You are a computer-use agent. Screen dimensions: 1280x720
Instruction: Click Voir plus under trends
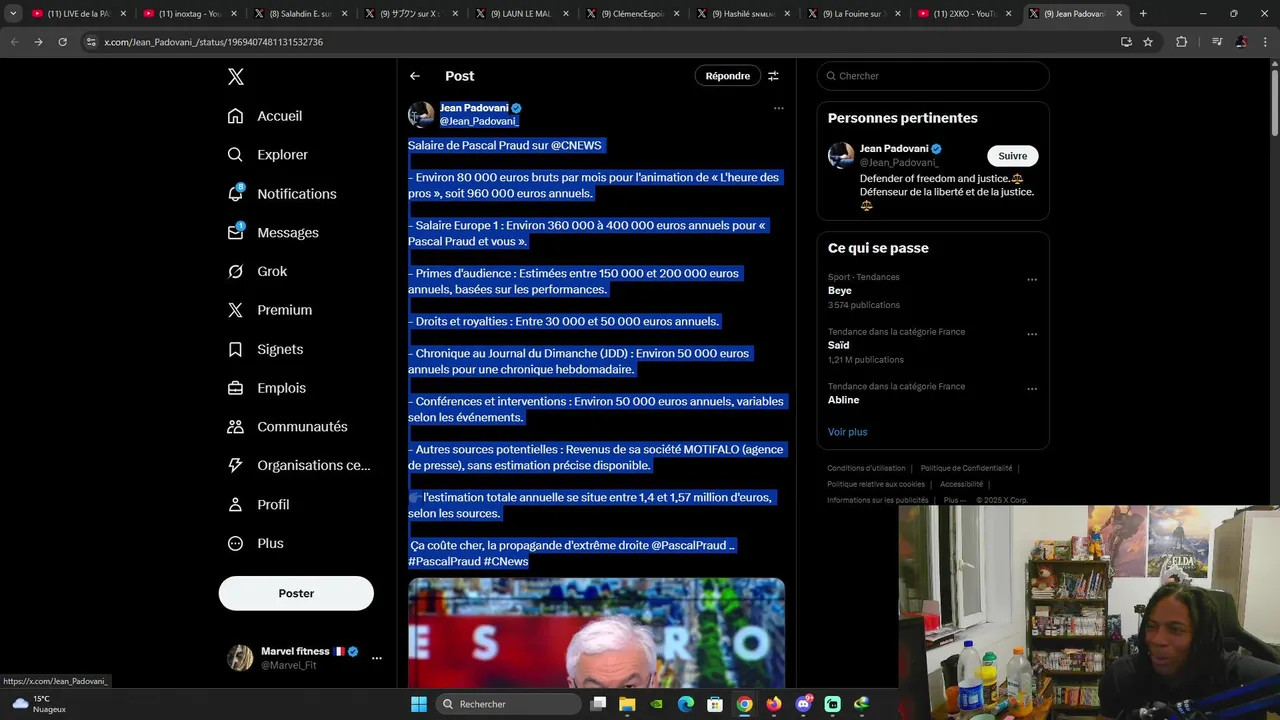[x=848, y=432]
